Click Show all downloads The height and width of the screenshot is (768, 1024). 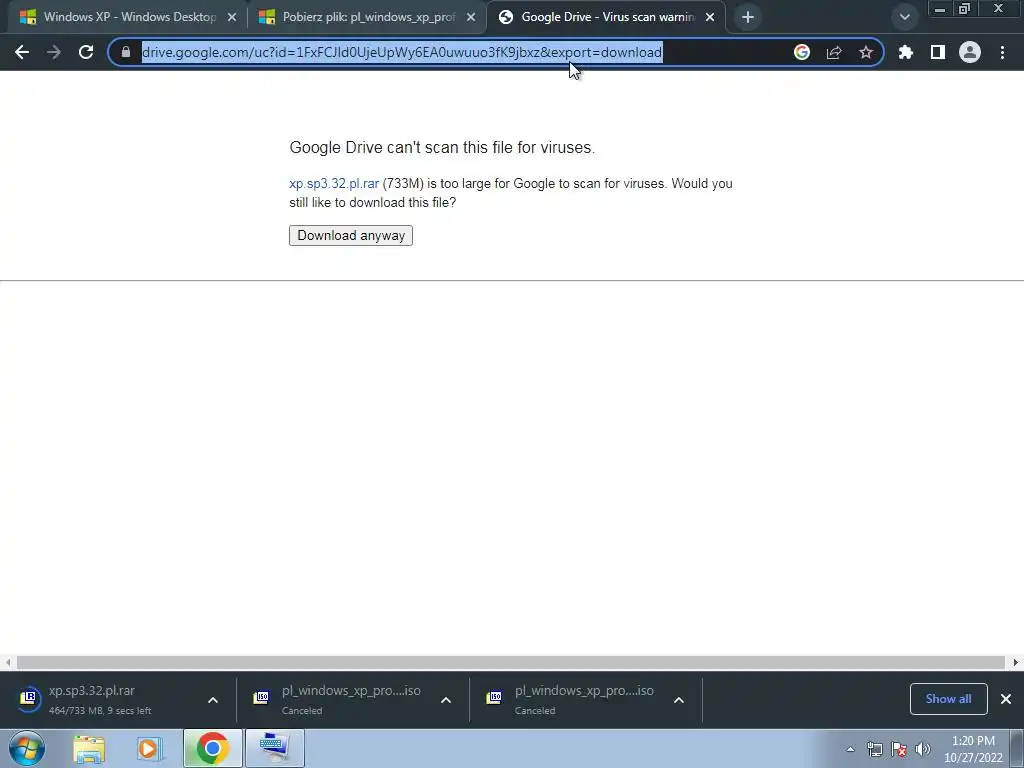click(948, 699)
